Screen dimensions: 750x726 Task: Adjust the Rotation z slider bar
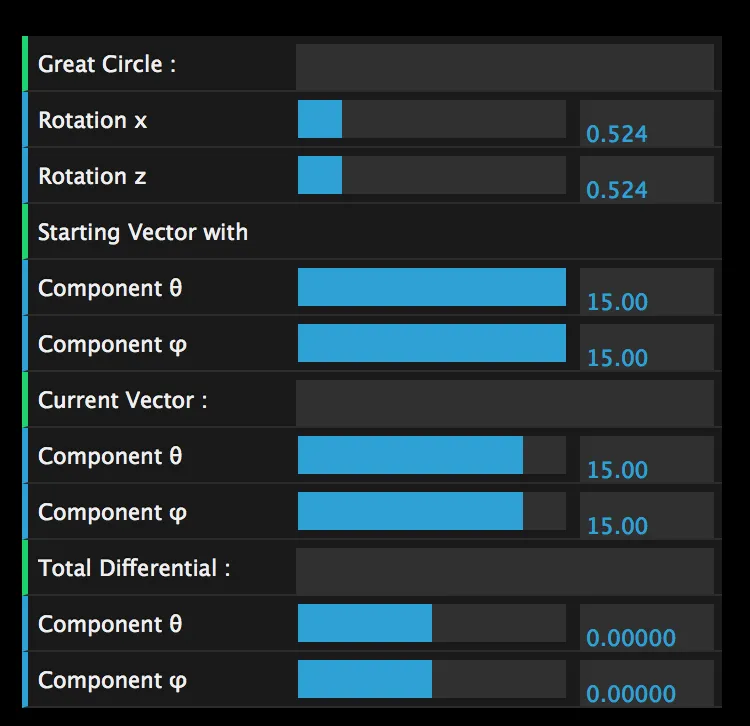click(432, 175)
